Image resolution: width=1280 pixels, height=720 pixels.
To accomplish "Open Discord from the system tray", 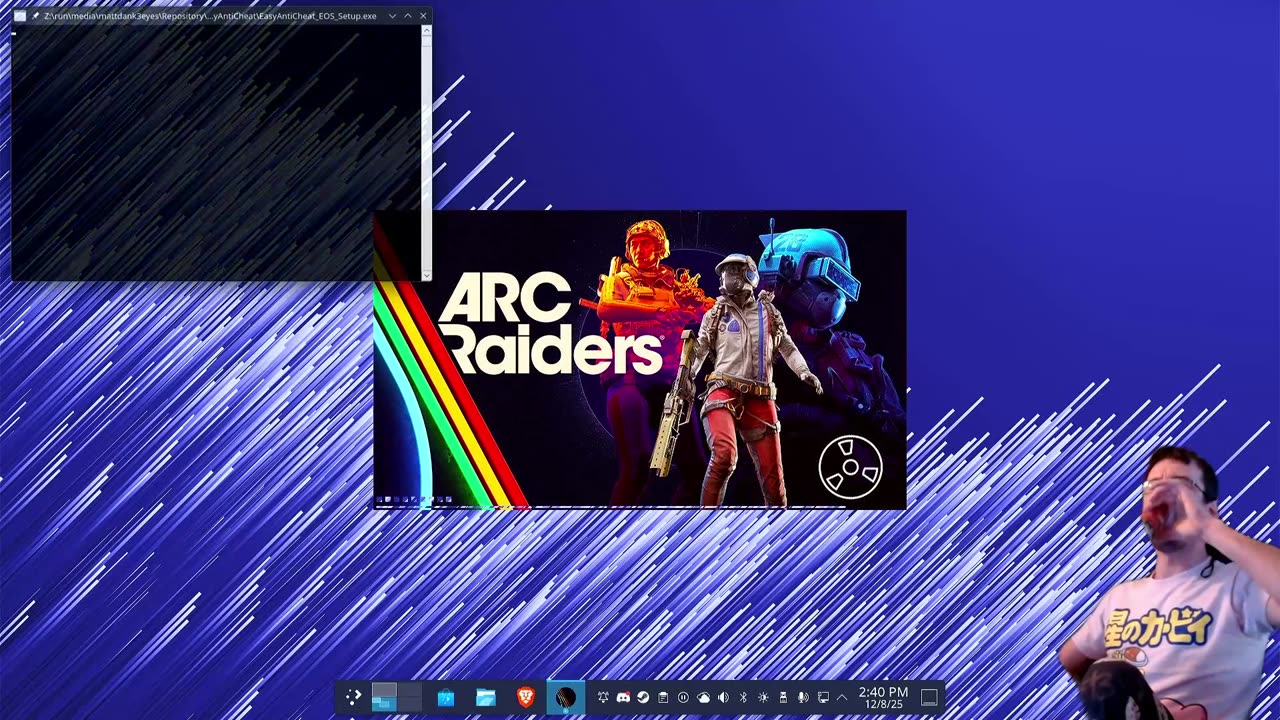I will coord(623,697).
